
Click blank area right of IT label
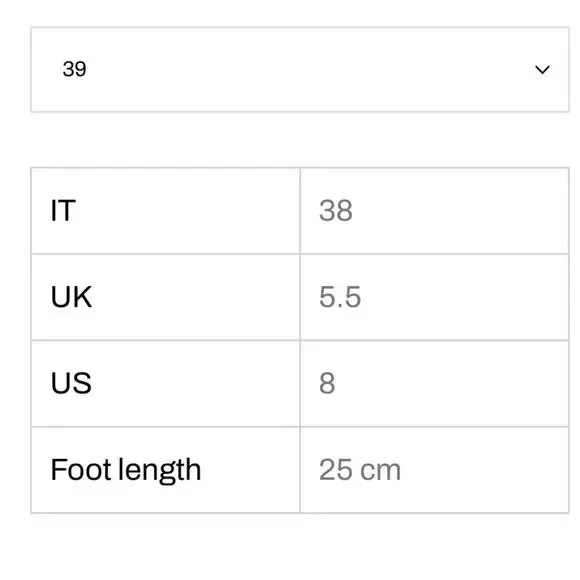point(189,210)
